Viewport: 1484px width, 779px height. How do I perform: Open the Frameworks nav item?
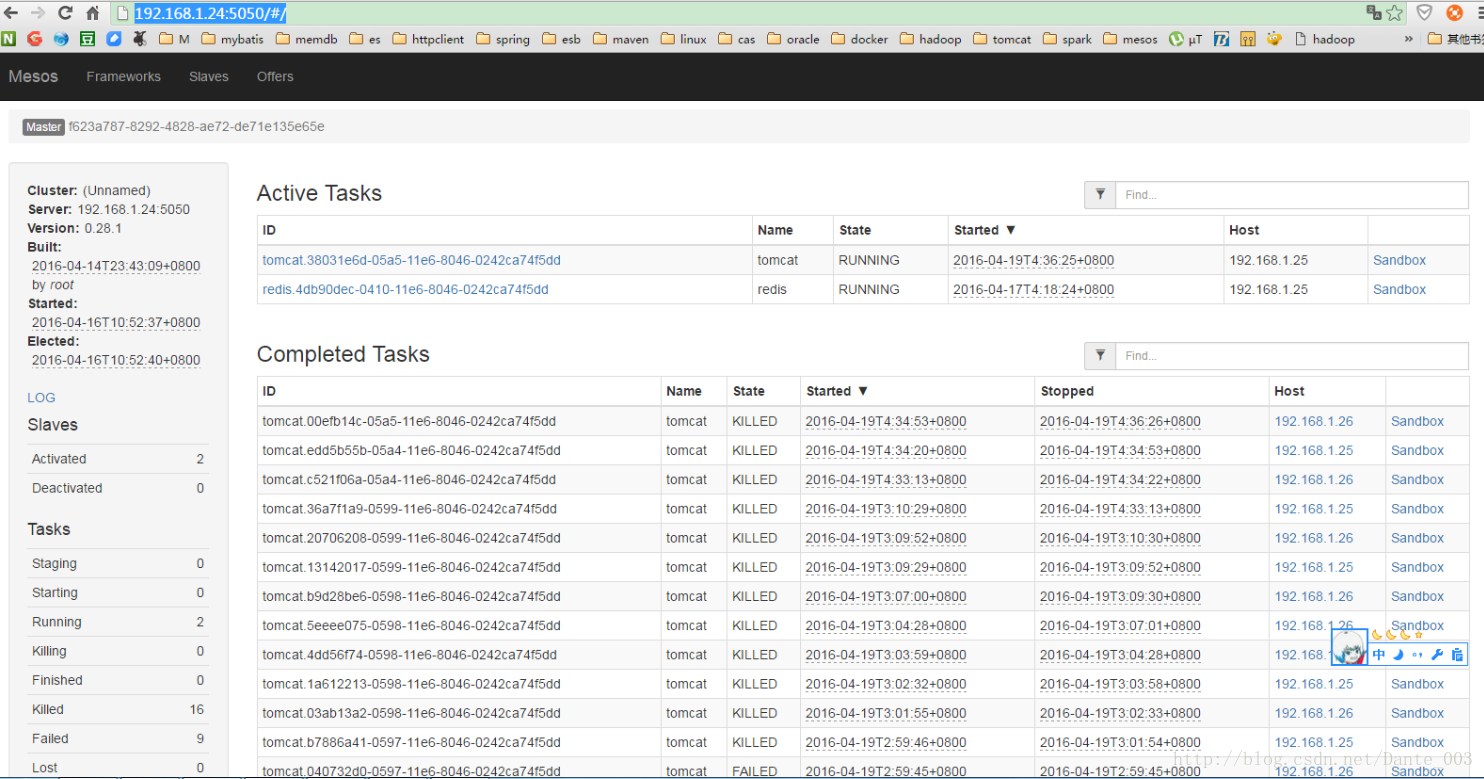[124, 76]
